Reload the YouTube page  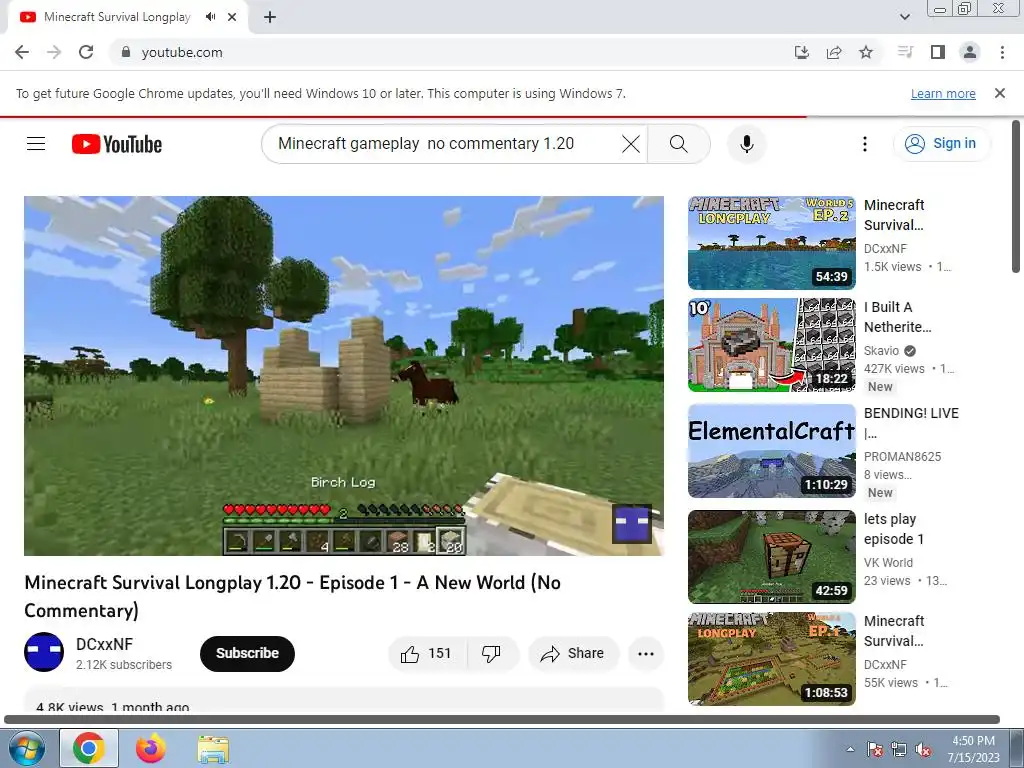(x=86, y=52)
